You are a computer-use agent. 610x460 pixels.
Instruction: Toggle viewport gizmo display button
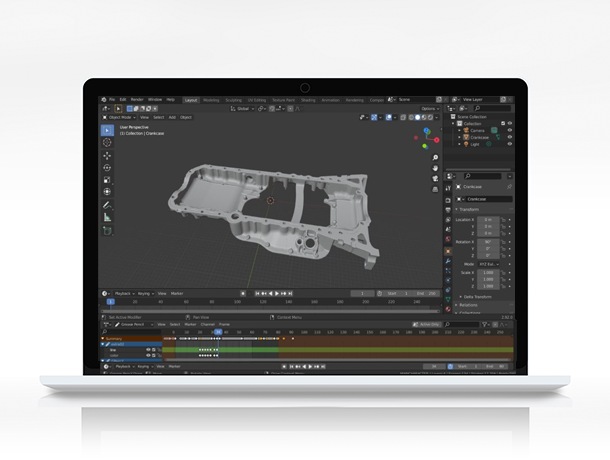pos(374,117)
